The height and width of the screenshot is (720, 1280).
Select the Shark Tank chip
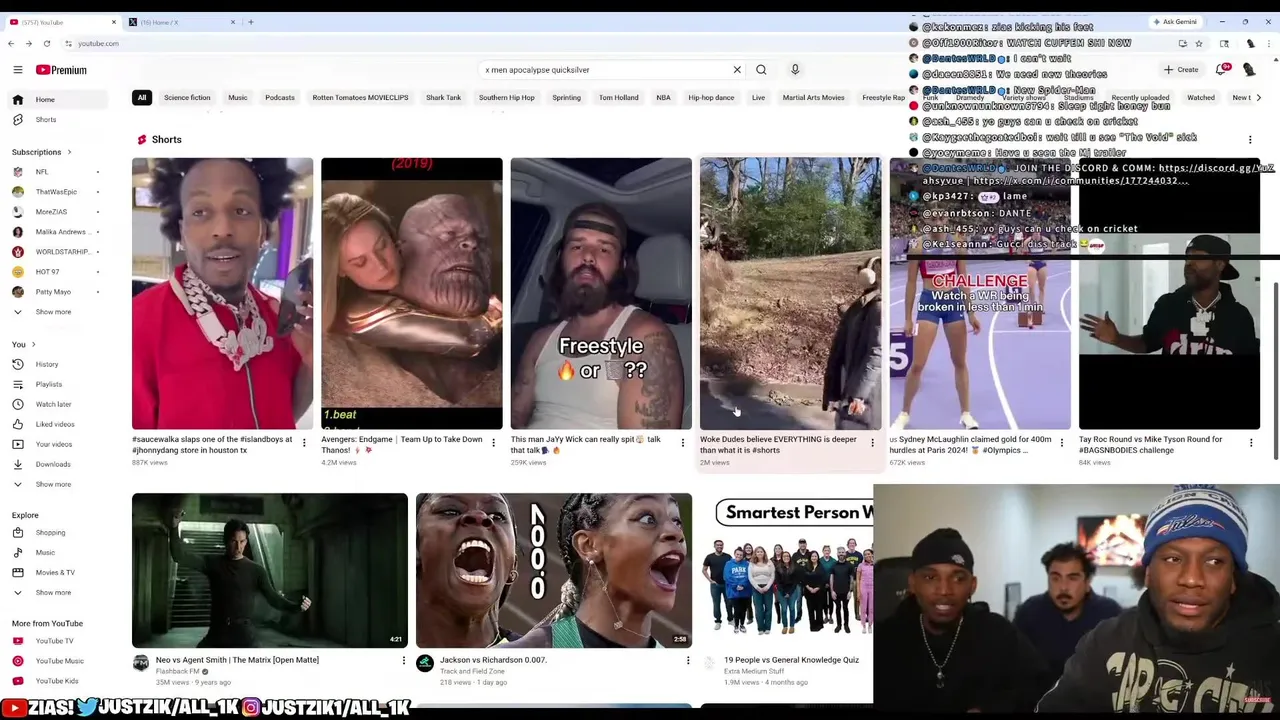[x=443, y=97]
